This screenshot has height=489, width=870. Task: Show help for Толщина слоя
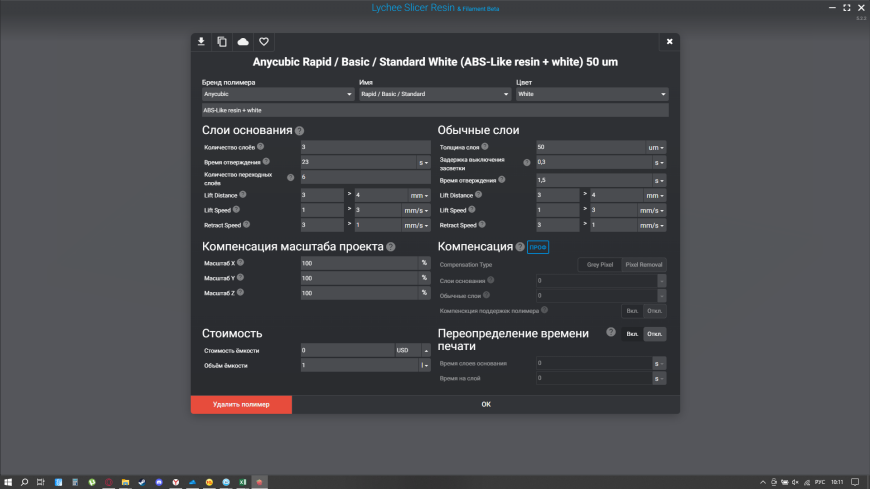click(x=485, y=147)
